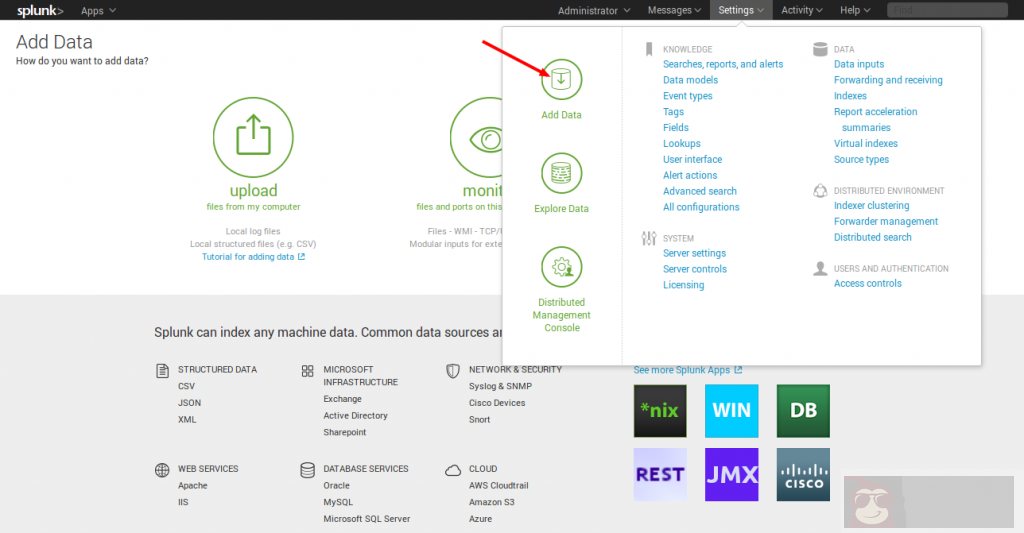Image resolution: width=1024 pixels, height=533 pixels.
Task: Open the Activity dropdown
Action: [x=801, y=10]
